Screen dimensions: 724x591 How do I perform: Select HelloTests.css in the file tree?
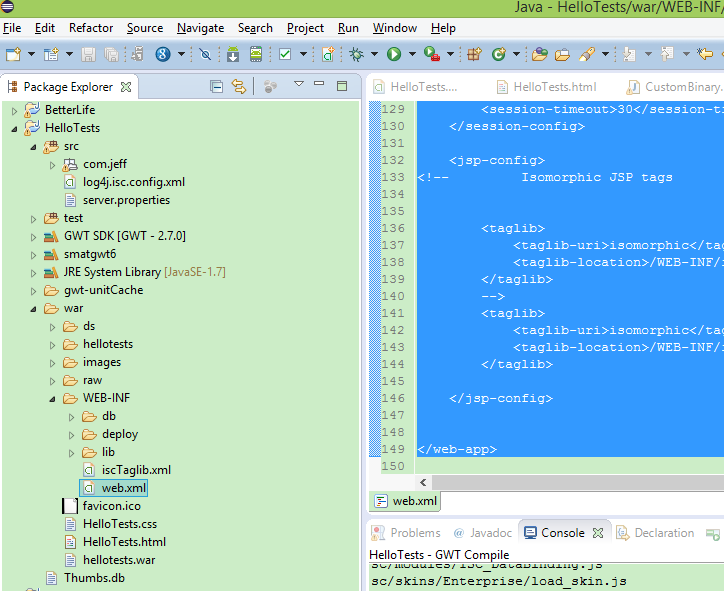pyautogui.click(x=119, y=524)
